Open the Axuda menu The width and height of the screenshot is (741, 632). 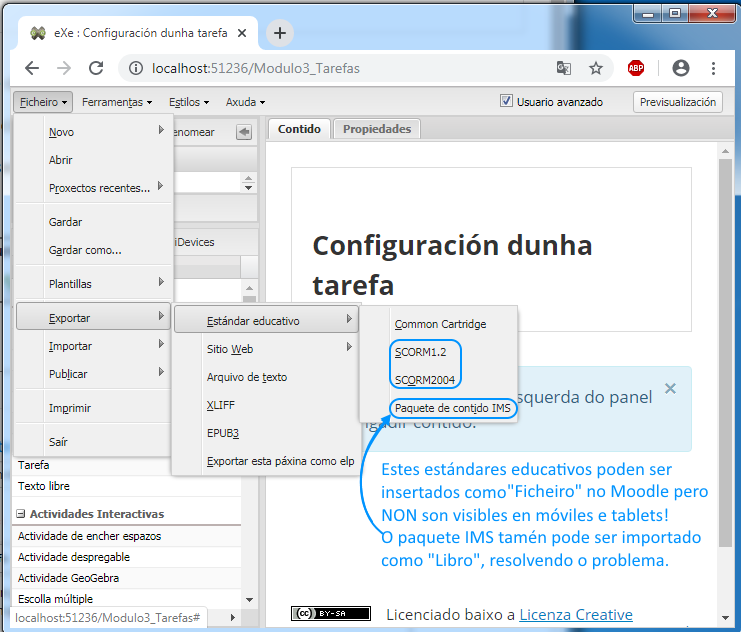[245, 102]
